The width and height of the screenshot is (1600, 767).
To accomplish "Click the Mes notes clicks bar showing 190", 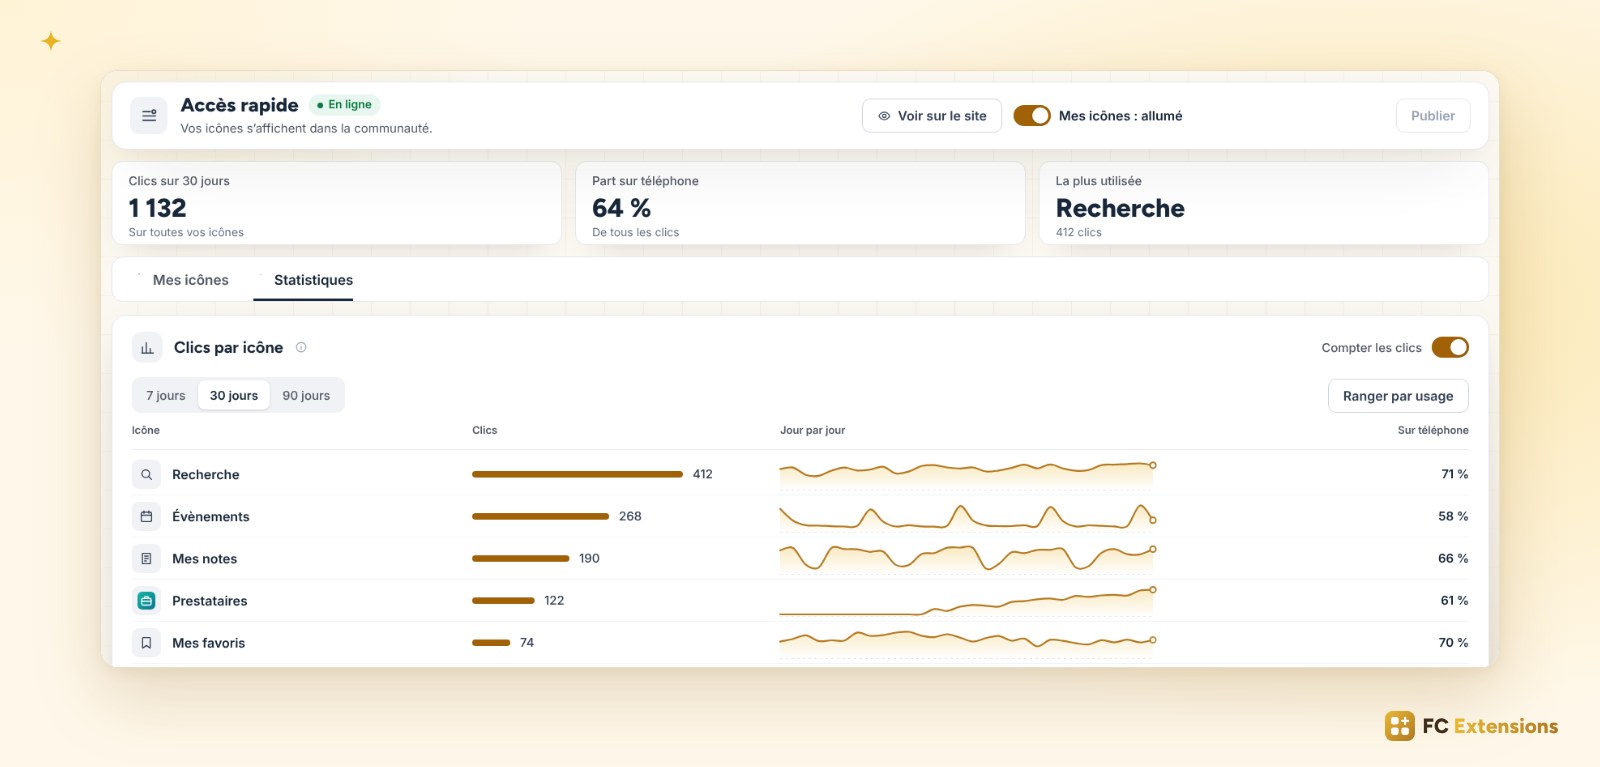I will [520, 558].
